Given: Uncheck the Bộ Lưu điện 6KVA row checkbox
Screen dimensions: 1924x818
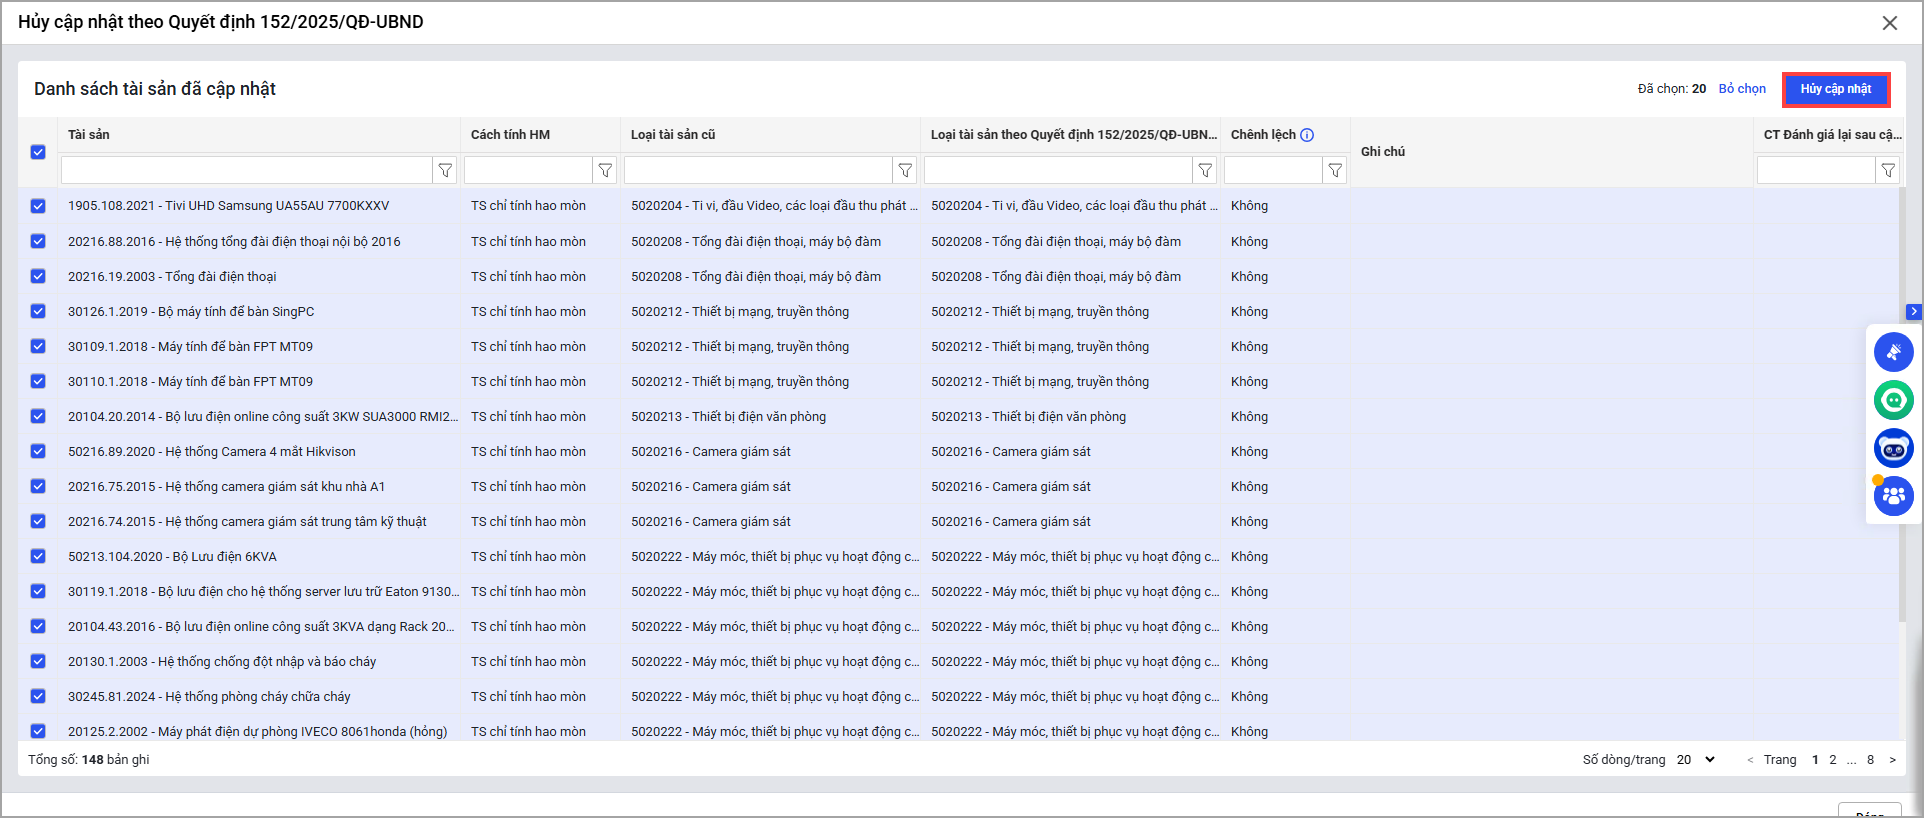Looking at the screenshot, I should tap(38, 557).
